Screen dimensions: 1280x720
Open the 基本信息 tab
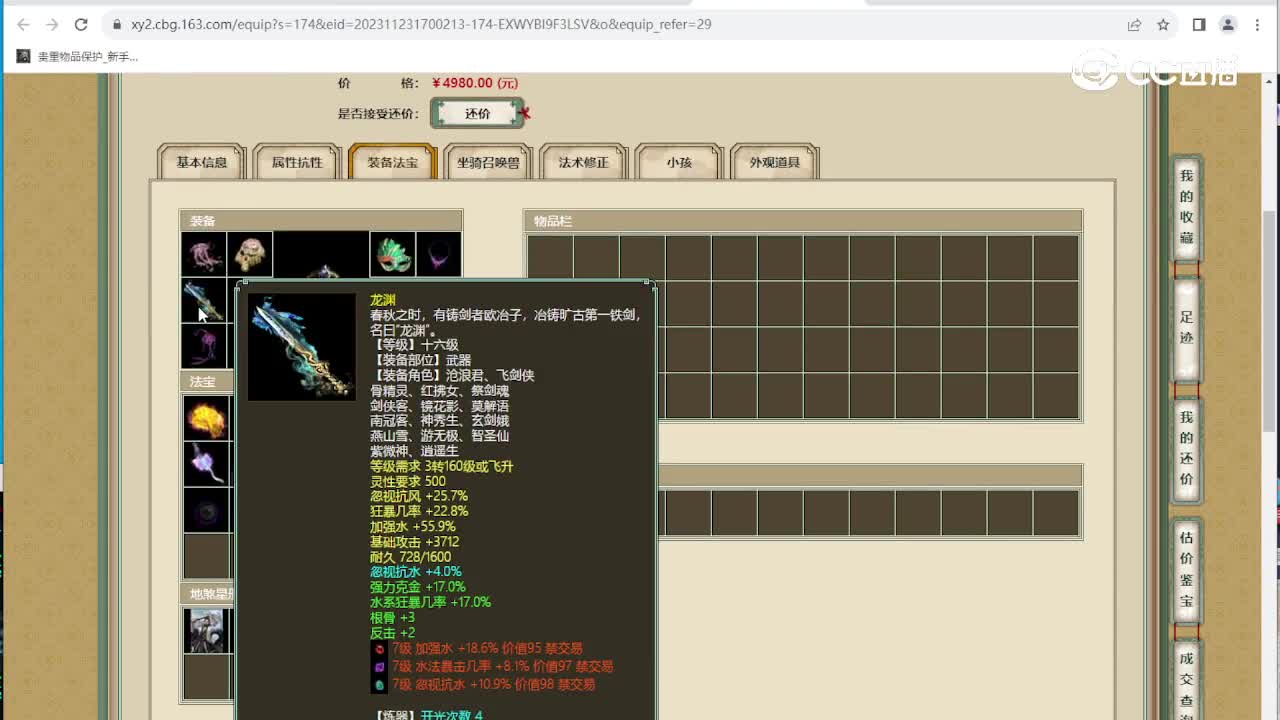[x=202, y=162]
